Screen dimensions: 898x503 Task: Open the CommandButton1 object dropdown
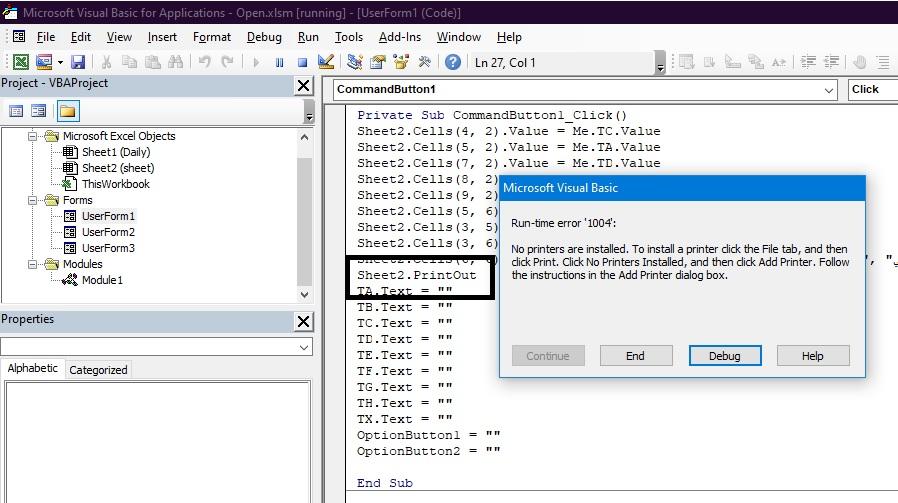point(829,90)
